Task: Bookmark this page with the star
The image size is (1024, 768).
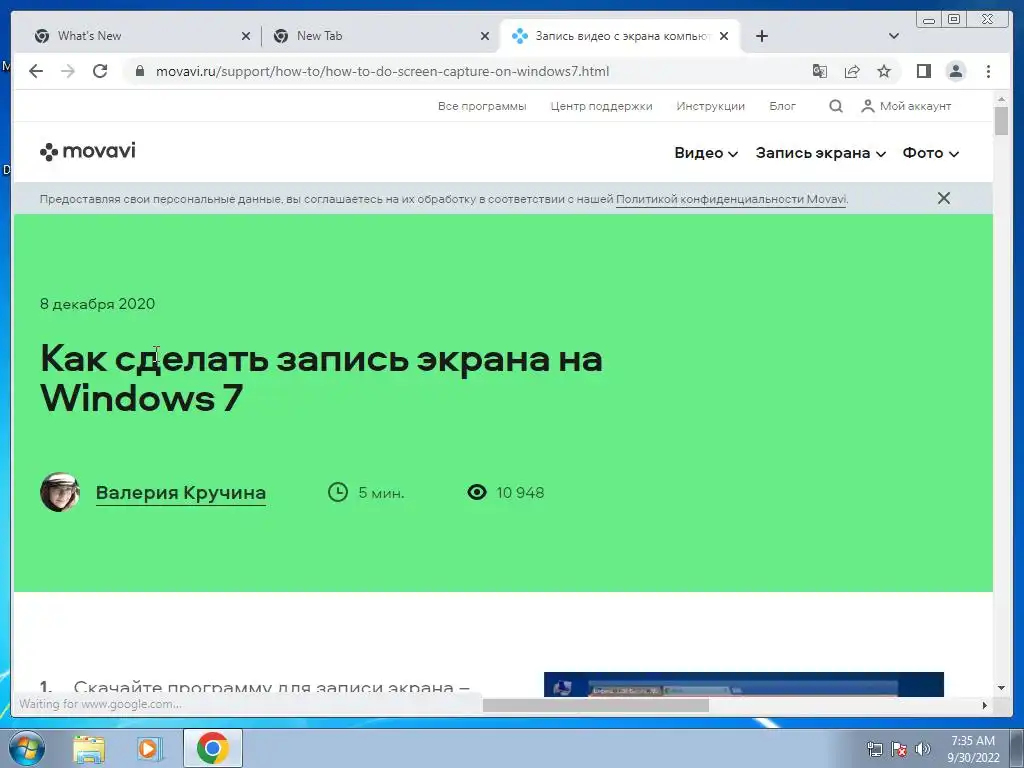Action: (884, 71)
